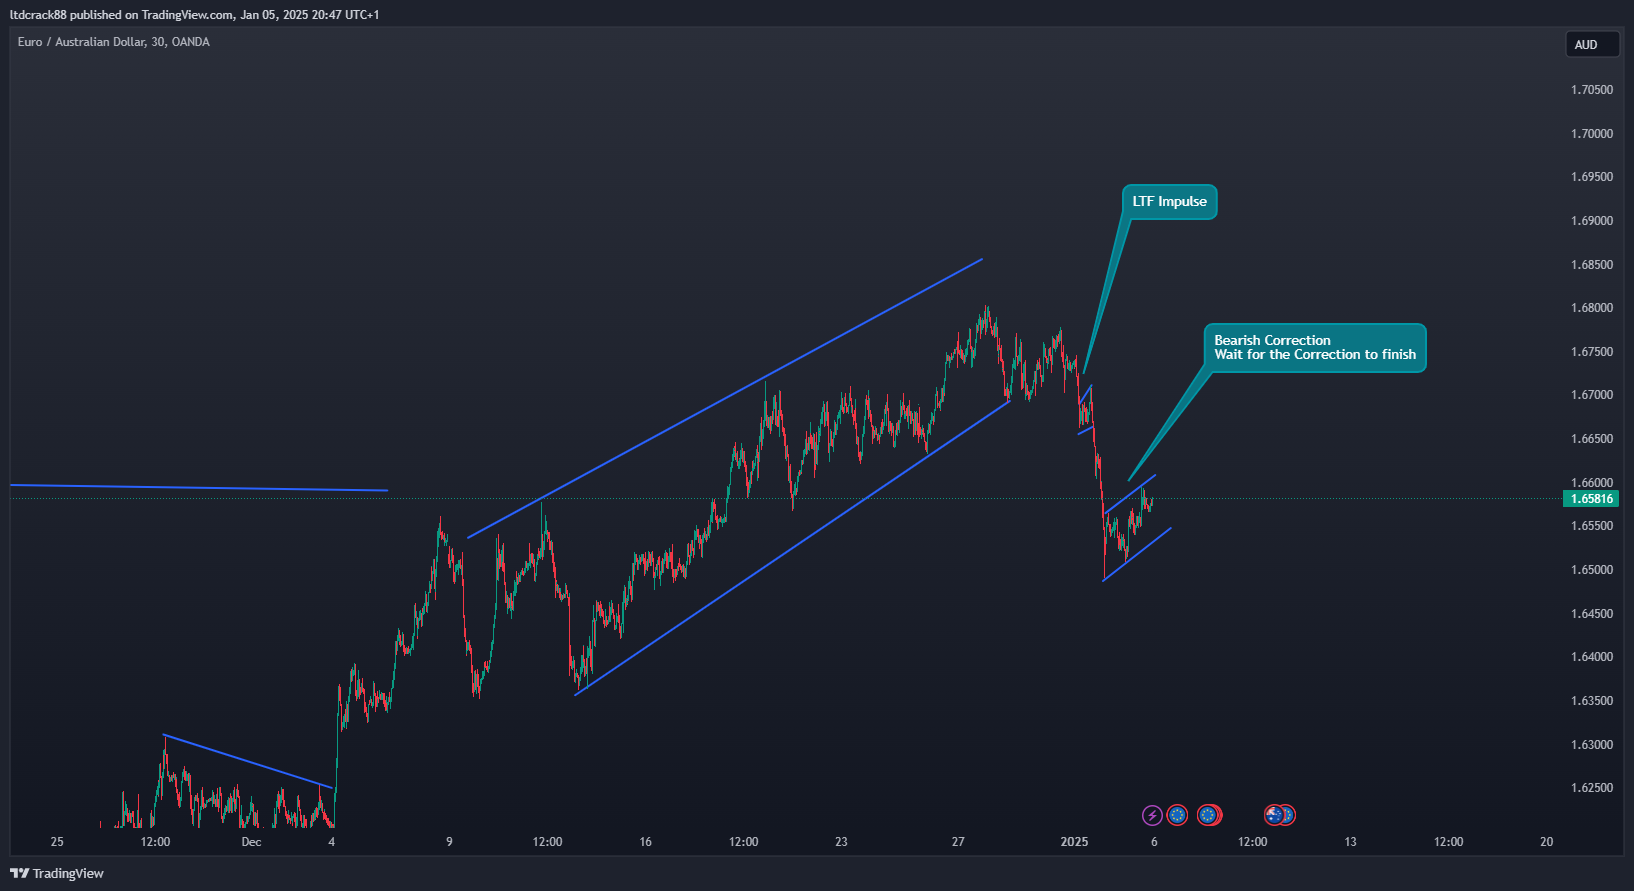Click the current price tag 1.65816

coord(1591,498)
